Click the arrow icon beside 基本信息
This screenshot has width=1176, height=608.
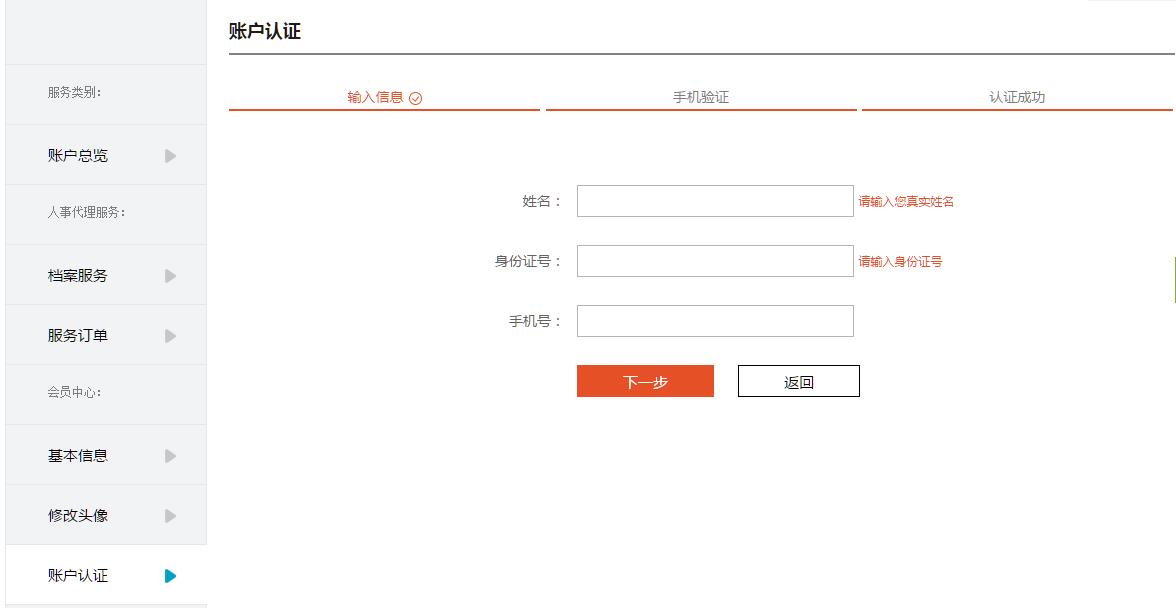point(170,456)
